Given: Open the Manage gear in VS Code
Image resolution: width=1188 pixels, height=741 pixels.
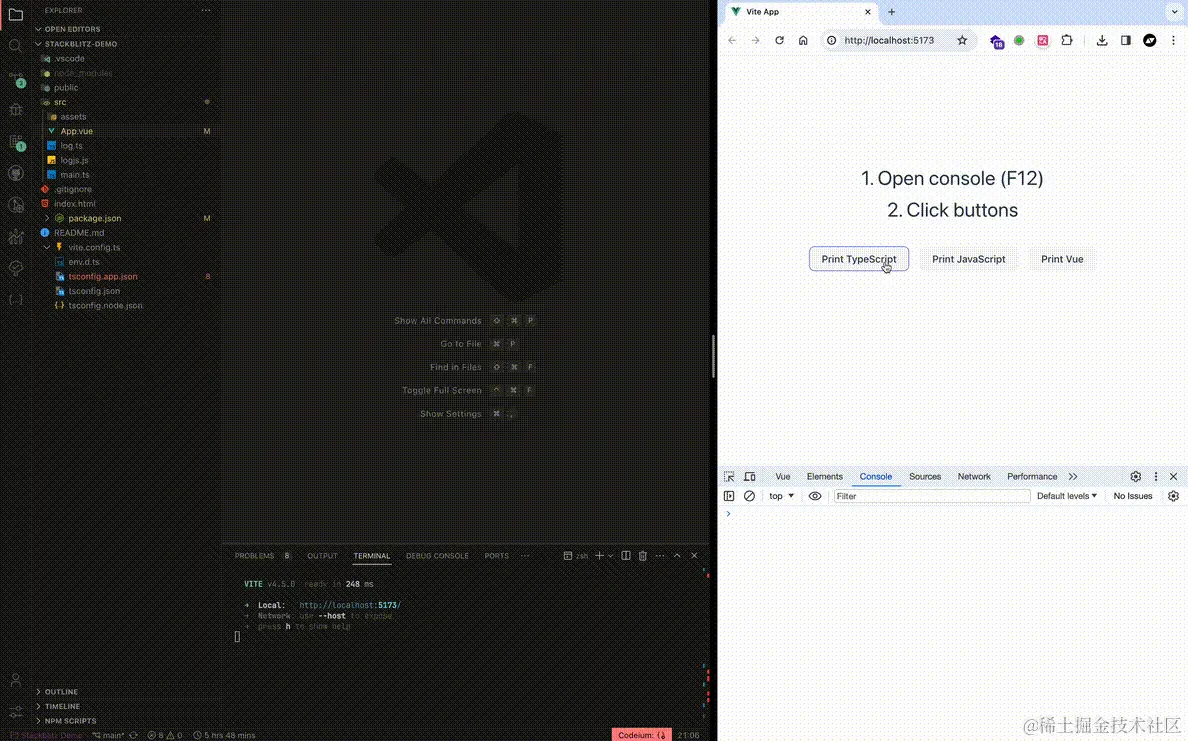Looking at the screenshot, I should (x=15, y=712).
